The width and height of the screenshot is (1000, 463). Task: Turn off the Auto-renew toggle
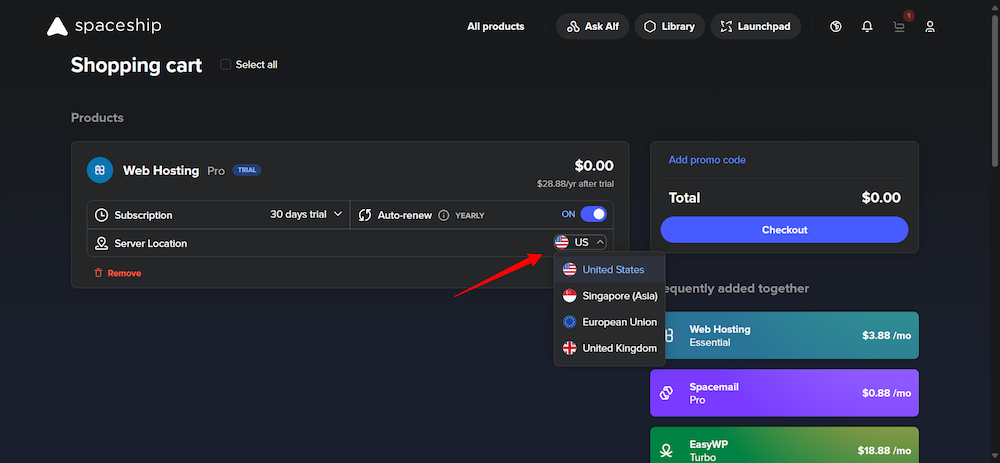click(x=593, y=214)
